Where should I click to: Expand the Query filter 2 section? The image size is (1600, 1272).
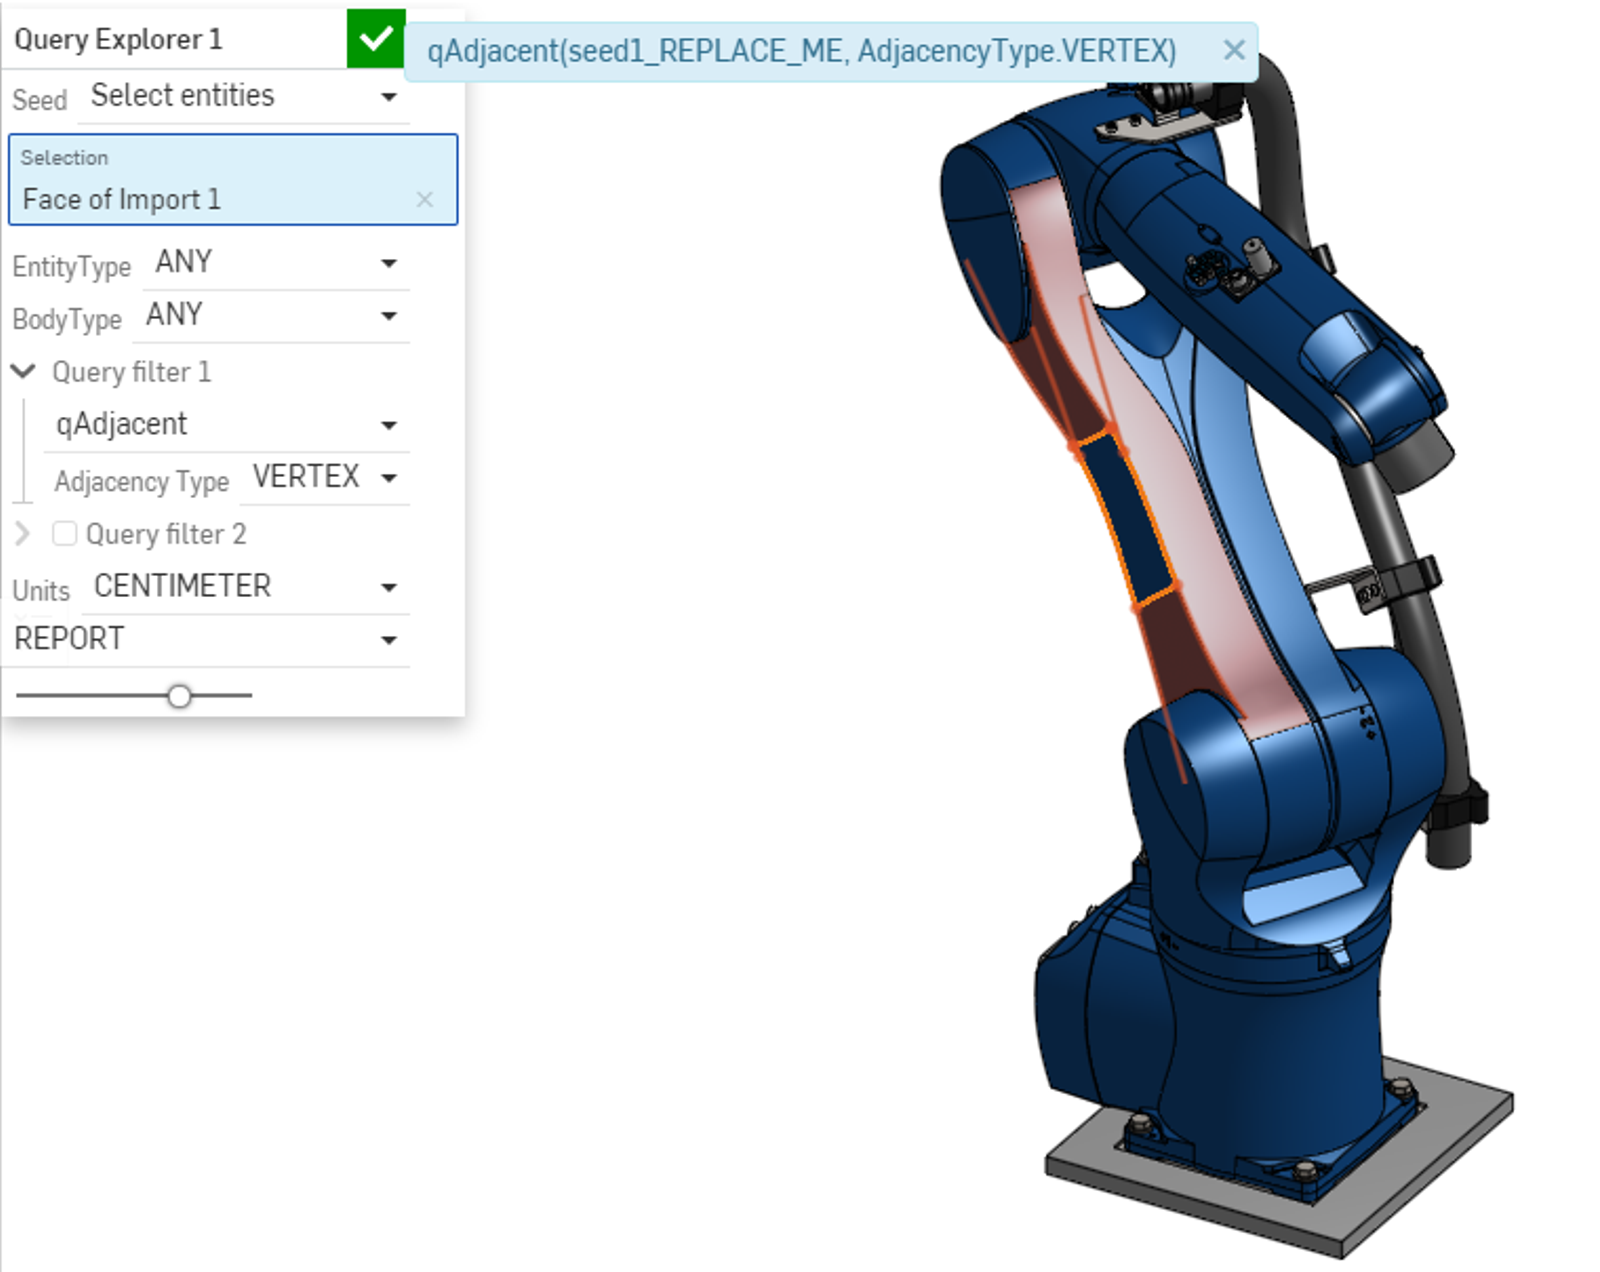click(x=23, y=534)
